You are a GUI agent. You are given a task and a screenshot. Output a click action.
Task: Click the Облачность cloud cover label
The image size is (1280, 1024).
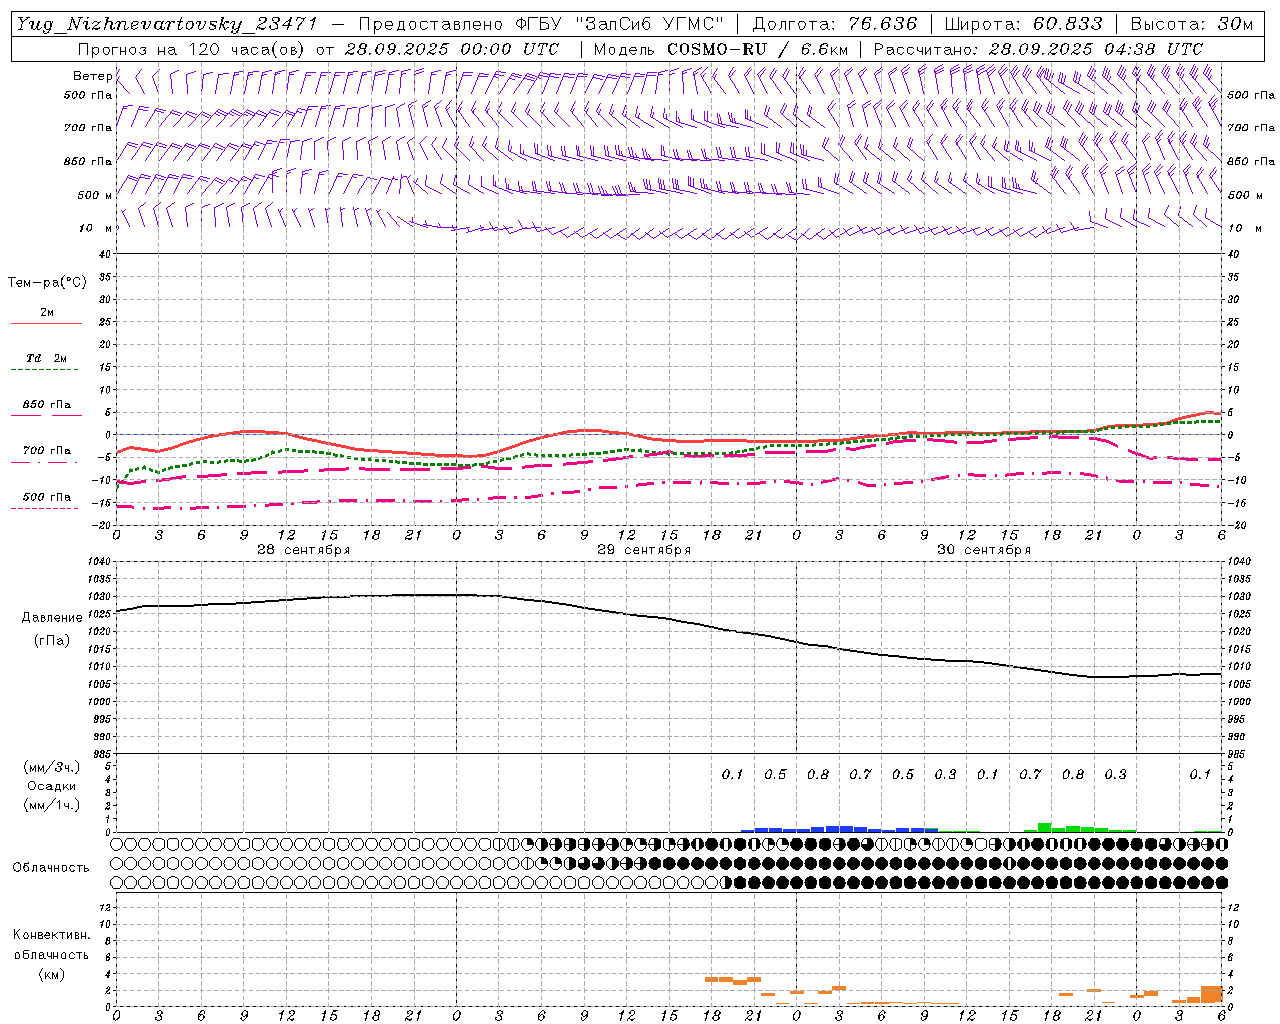50,867
